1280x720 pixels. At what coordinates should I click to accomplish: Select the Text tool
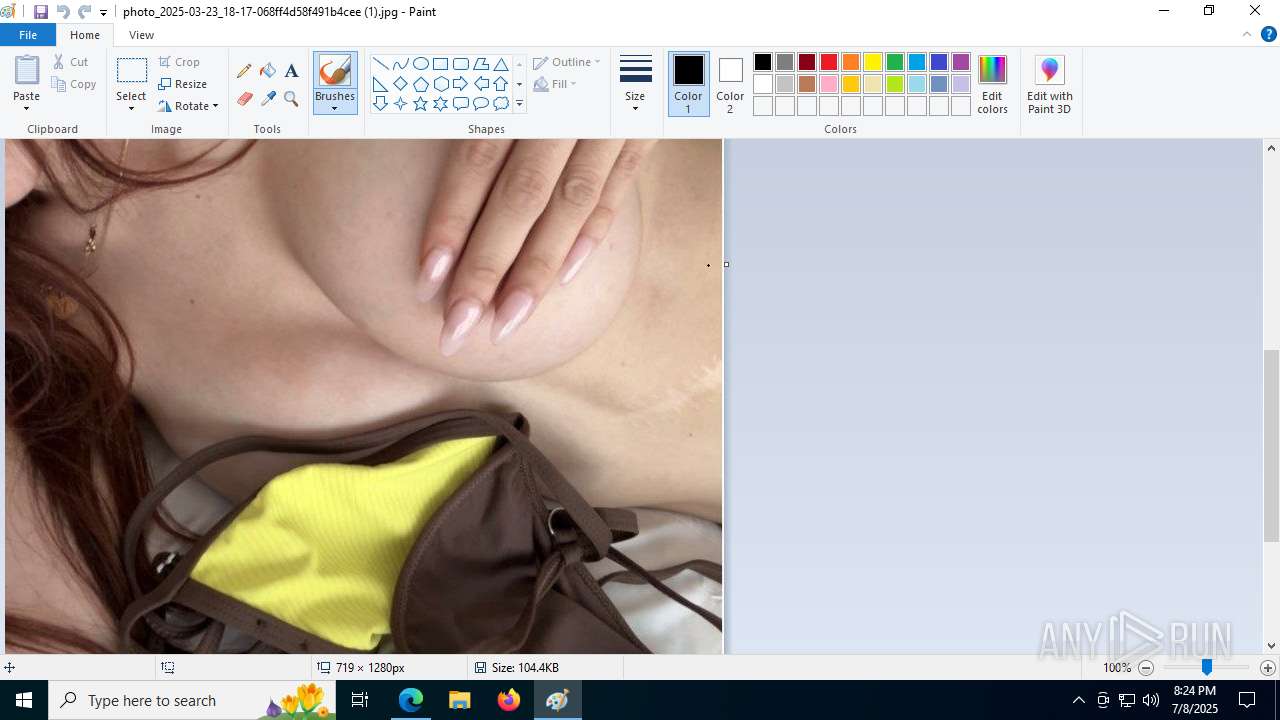[291, 71]
